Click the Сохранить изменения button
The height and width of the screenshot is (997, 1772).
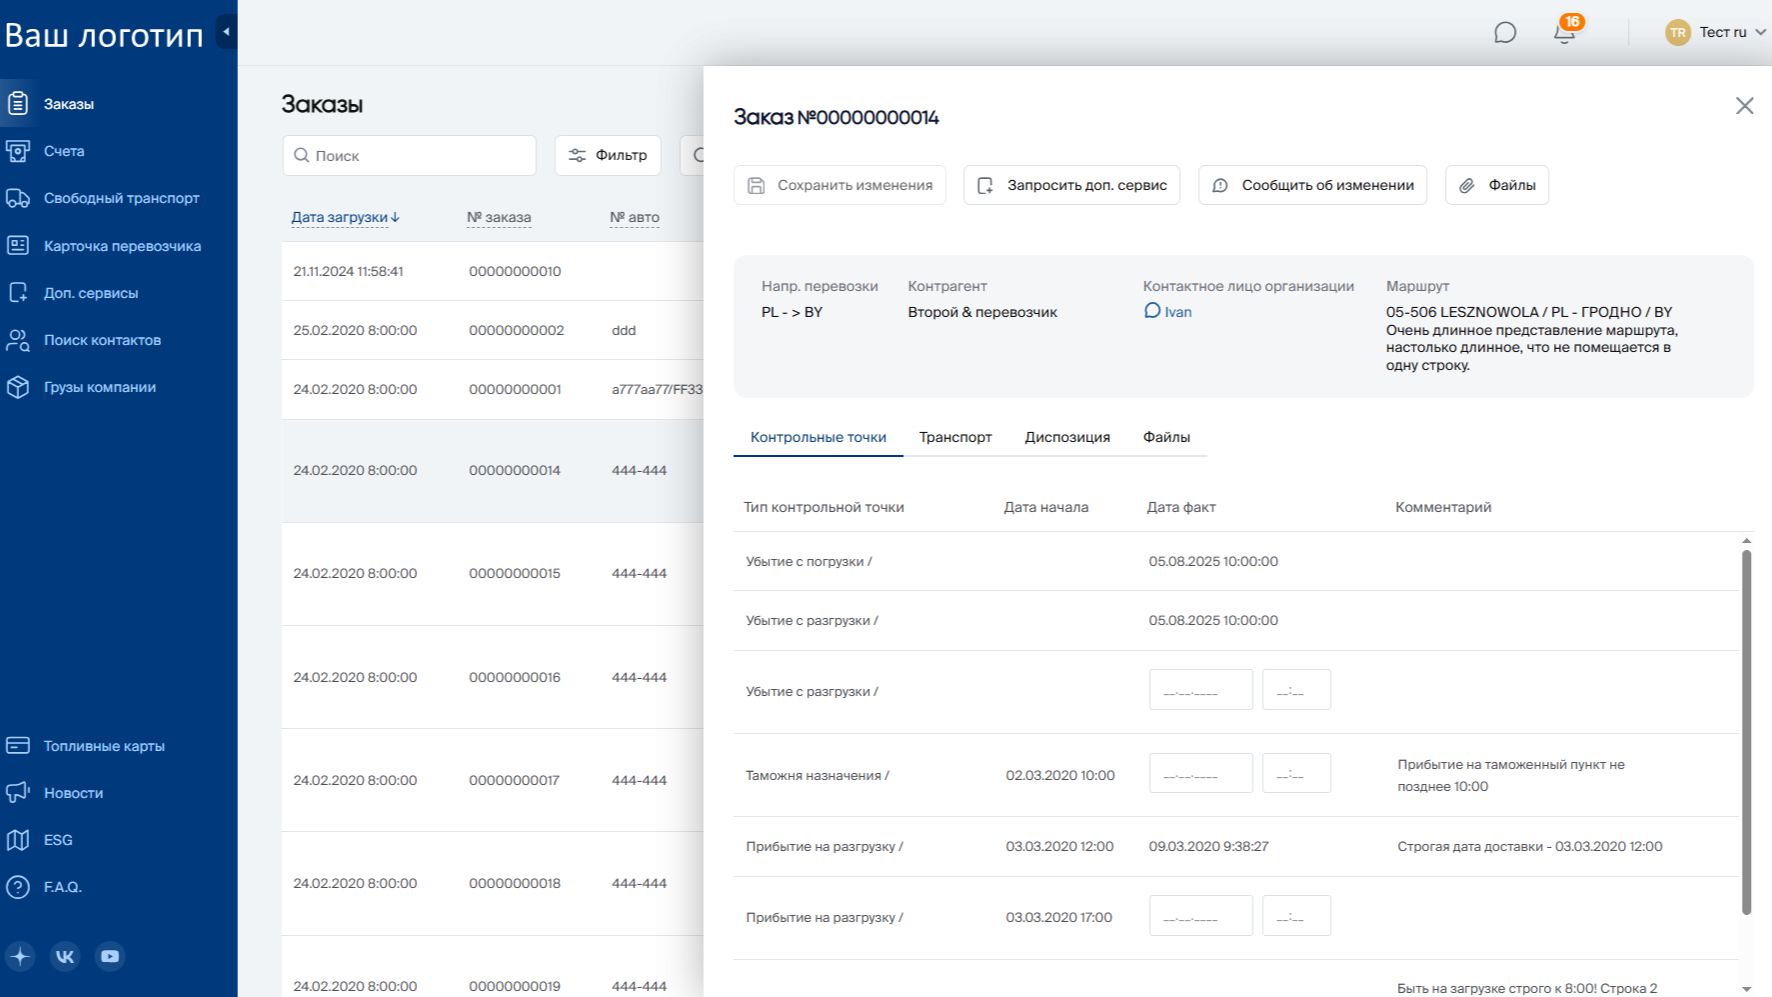click(x=840, y=185)
